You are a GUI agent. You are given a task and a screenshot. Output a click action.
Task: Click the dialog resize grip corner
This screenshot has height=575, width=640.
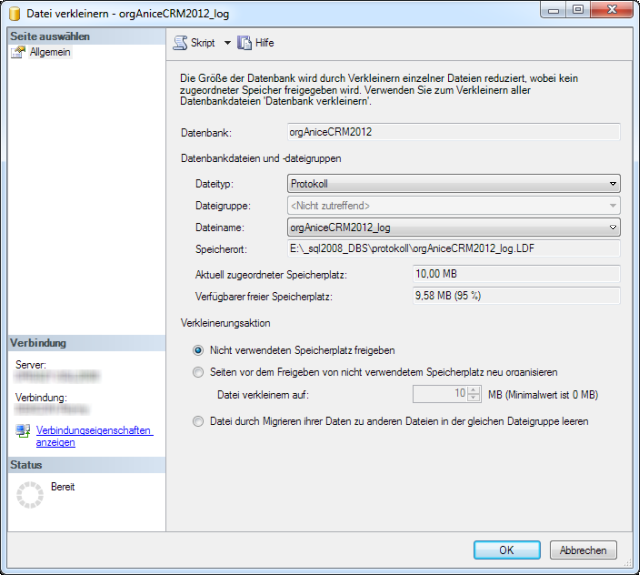pyautogui.click(x=627, y=563)
